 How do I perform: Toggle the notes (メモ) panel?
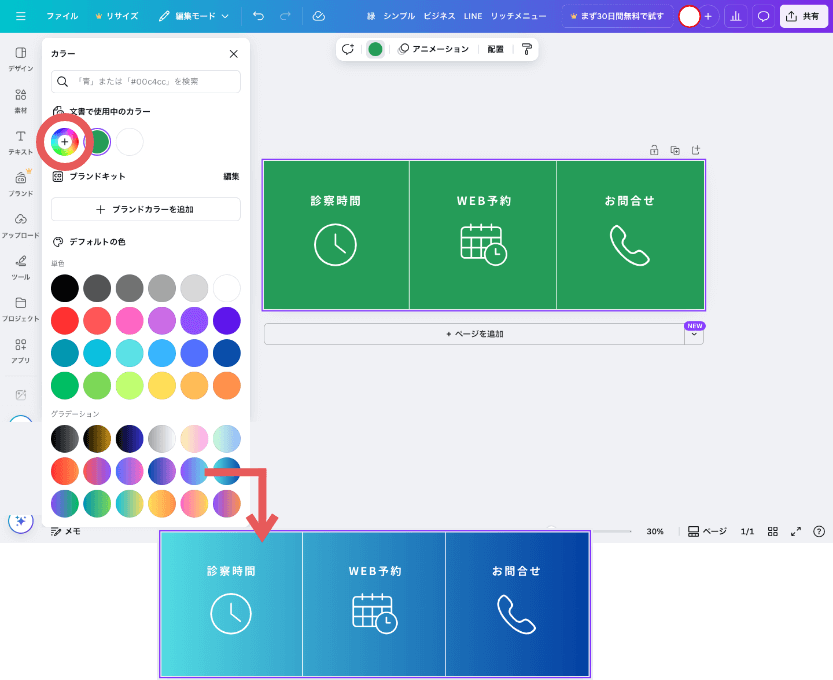pos(66,532)
